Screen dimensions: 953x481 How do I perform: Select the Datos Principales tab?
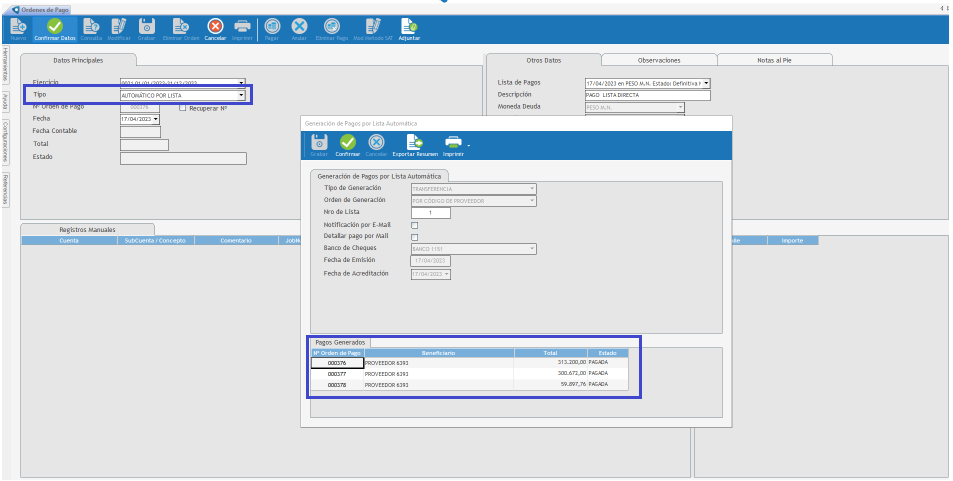coord(78,60)
